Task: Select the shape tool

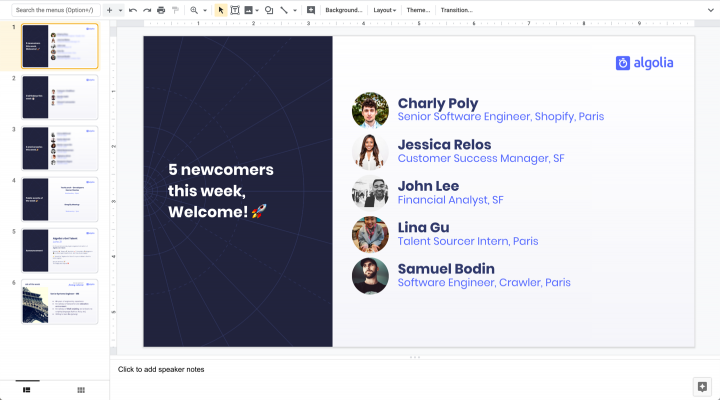Action: click(x=269, y=10)
